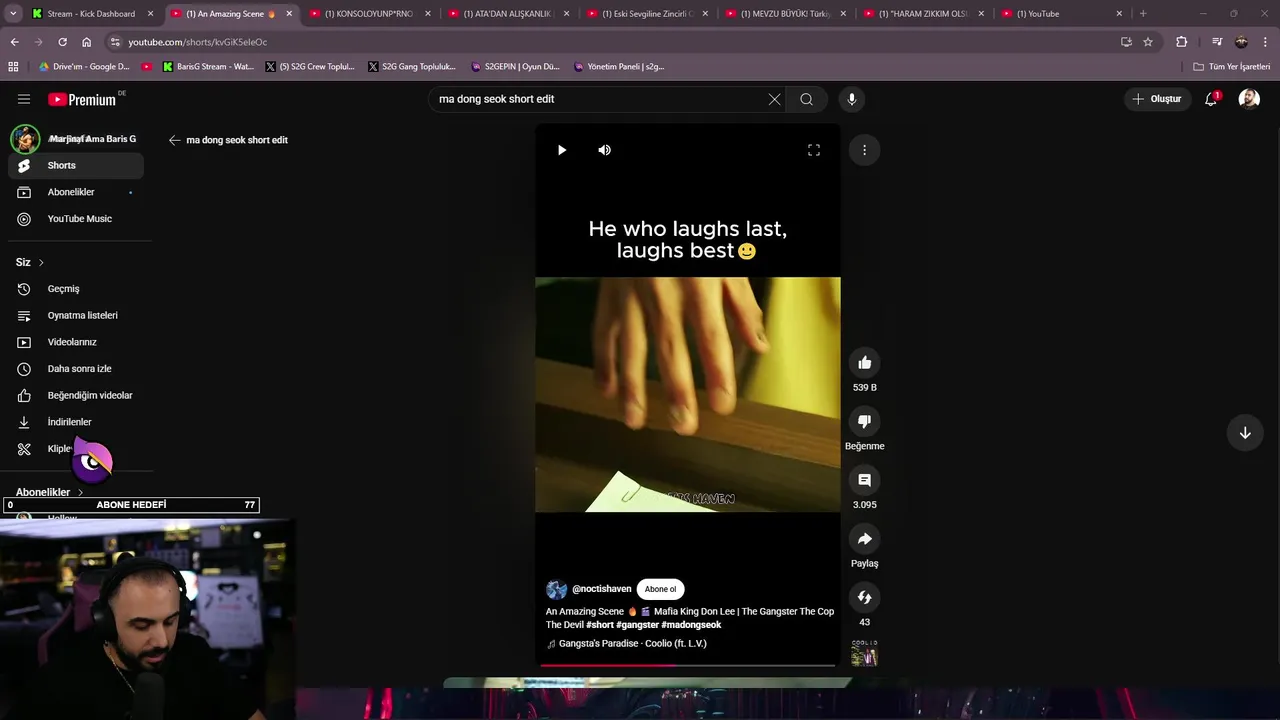
Task: Click the Oluştur create button
Action: coord(1157,99)
